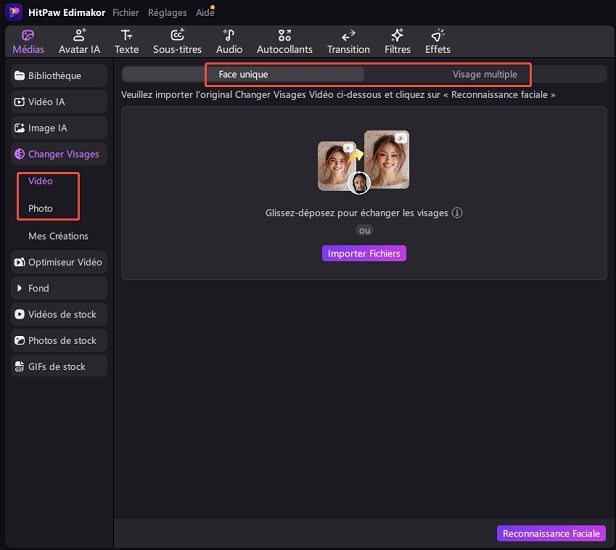Viewport: 616px width, 550px height.
Task: Click the face swap preview thumbnail
Action: [x=363, y=162]
